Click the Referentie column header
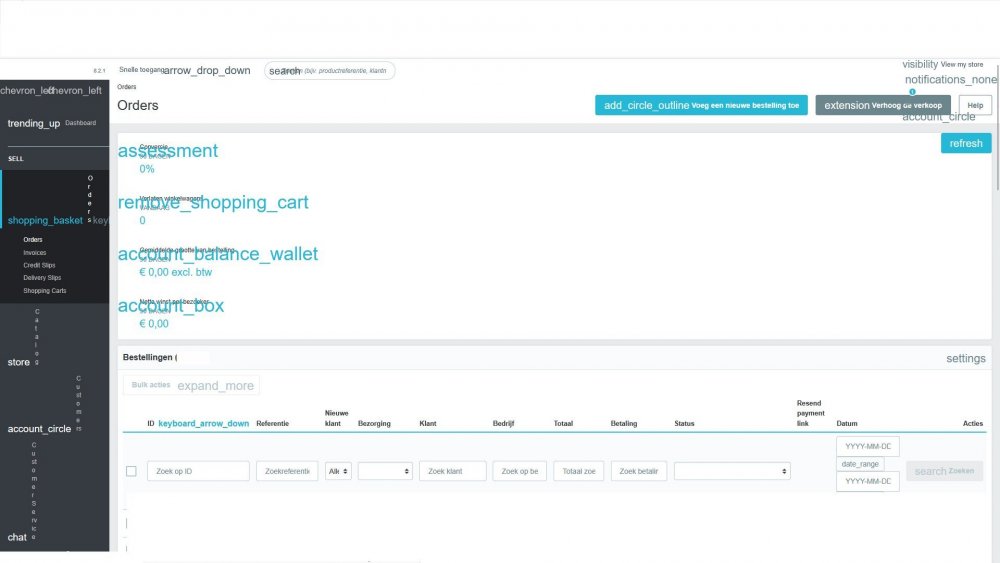Screen dimensions: 1000x563 (x=272, y=423)
